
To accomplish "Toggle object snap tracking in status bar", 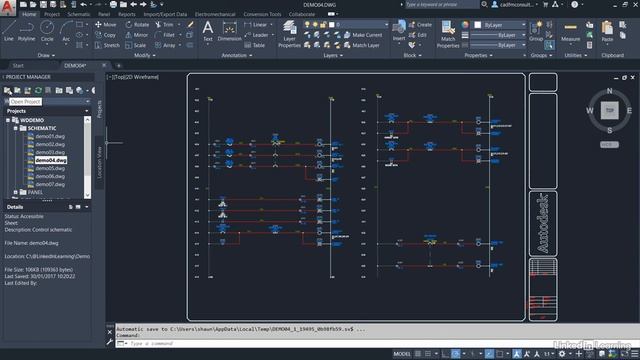I will tap(489, 354).
